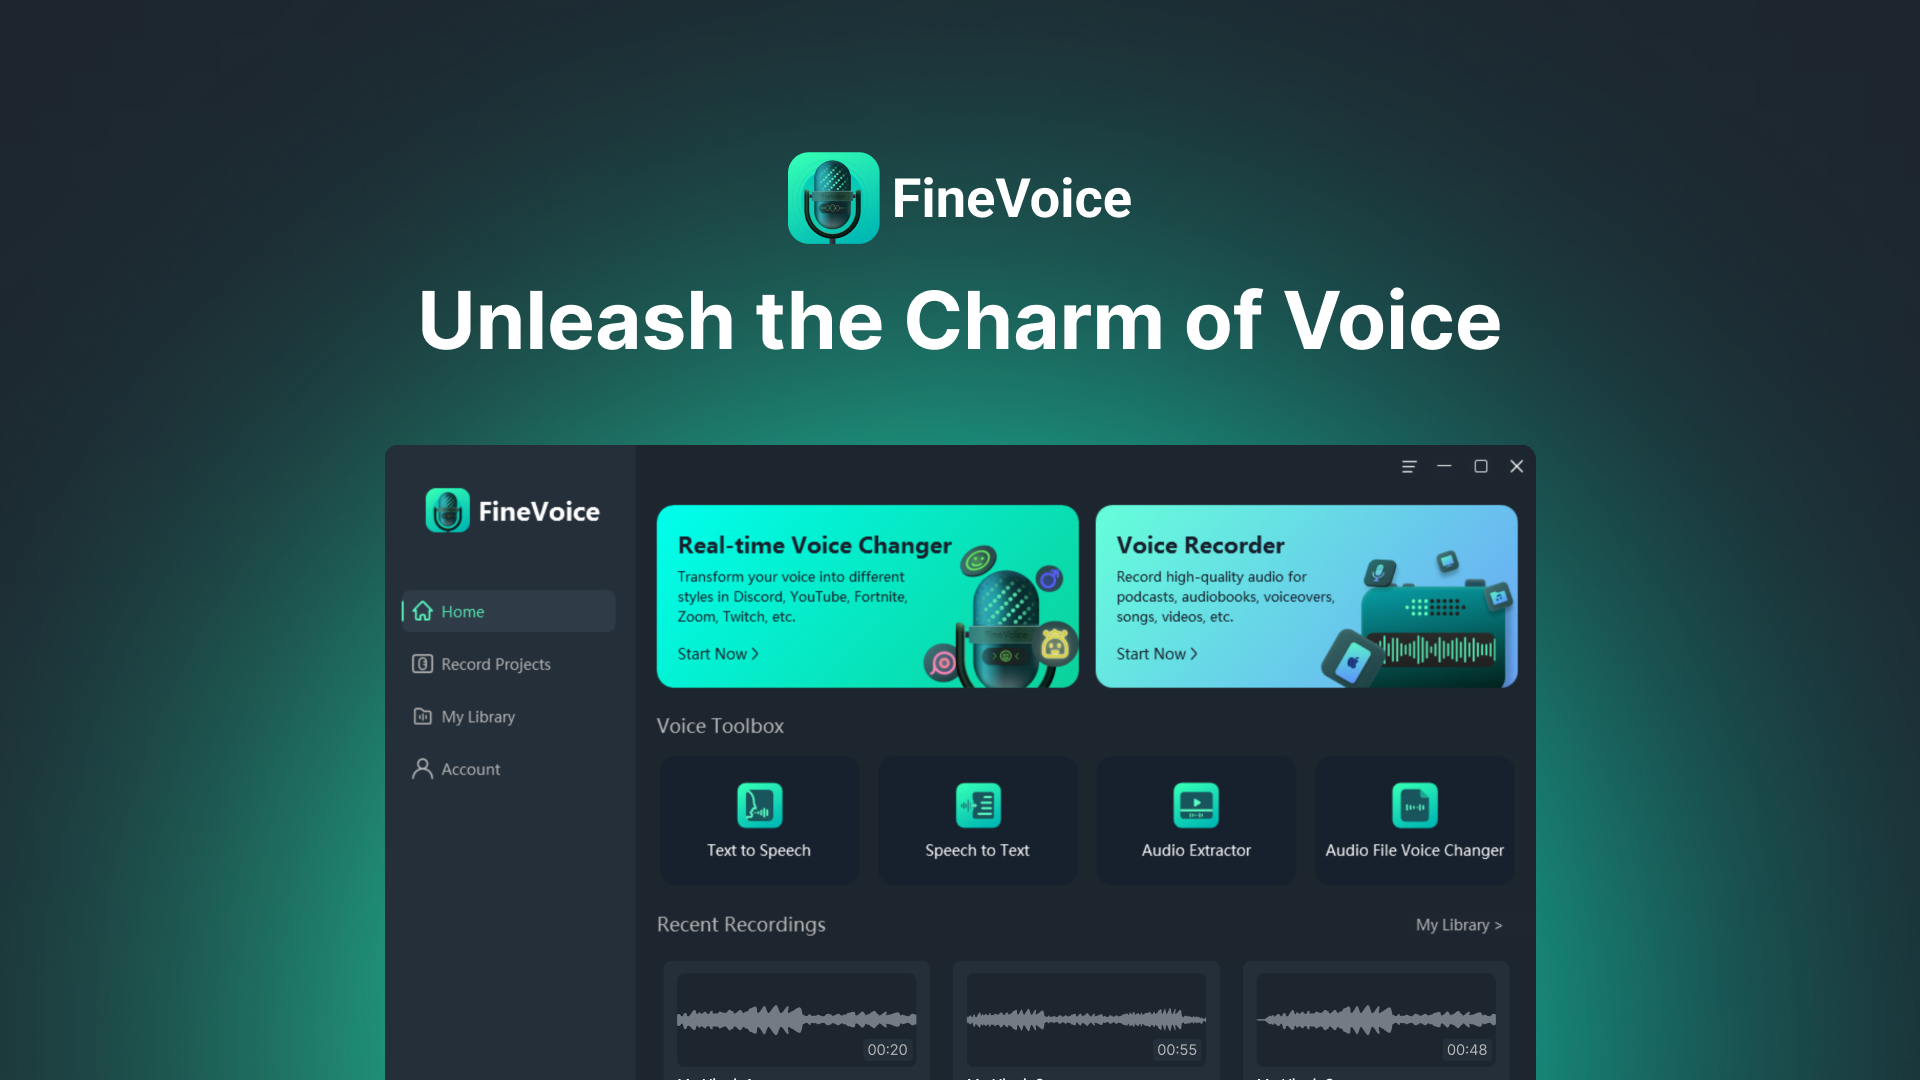This screenshot has height=1080, width=1920.
Task: Click Start Now on Voice Recorder
Action: [1155, 653]
